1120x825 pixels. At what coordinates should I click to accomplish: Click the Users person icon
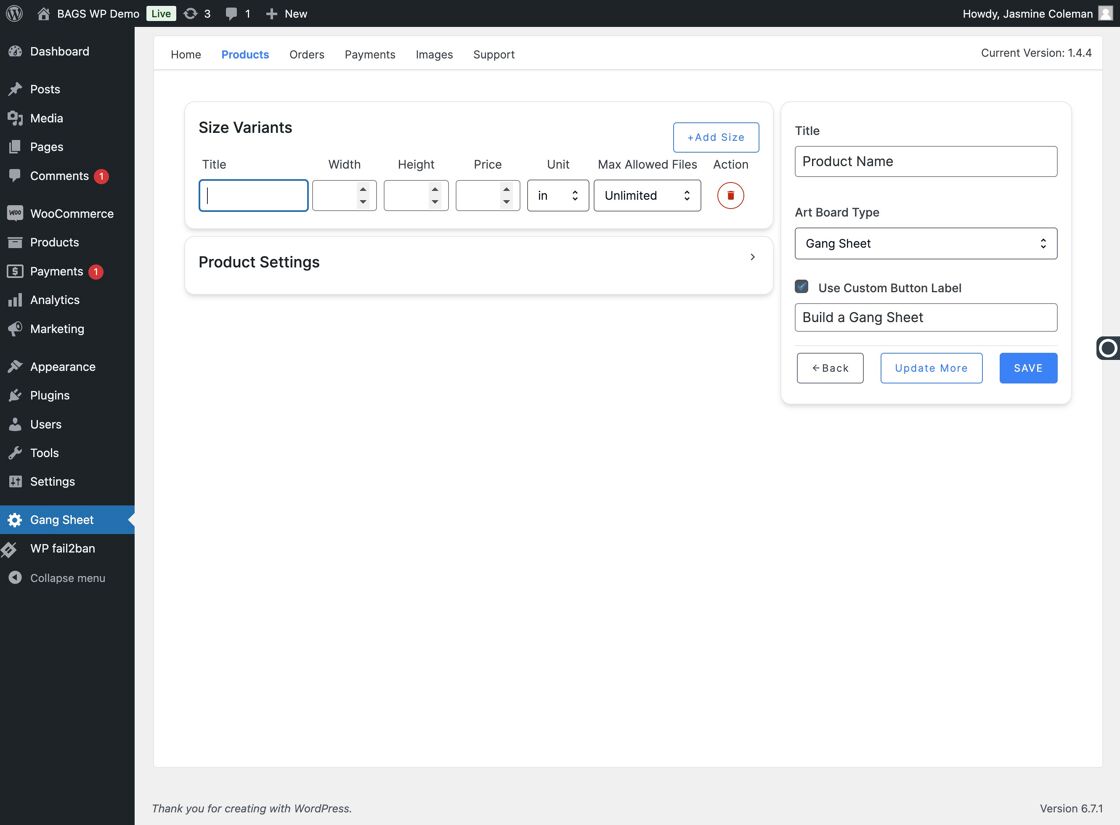(x=15, y=424)
